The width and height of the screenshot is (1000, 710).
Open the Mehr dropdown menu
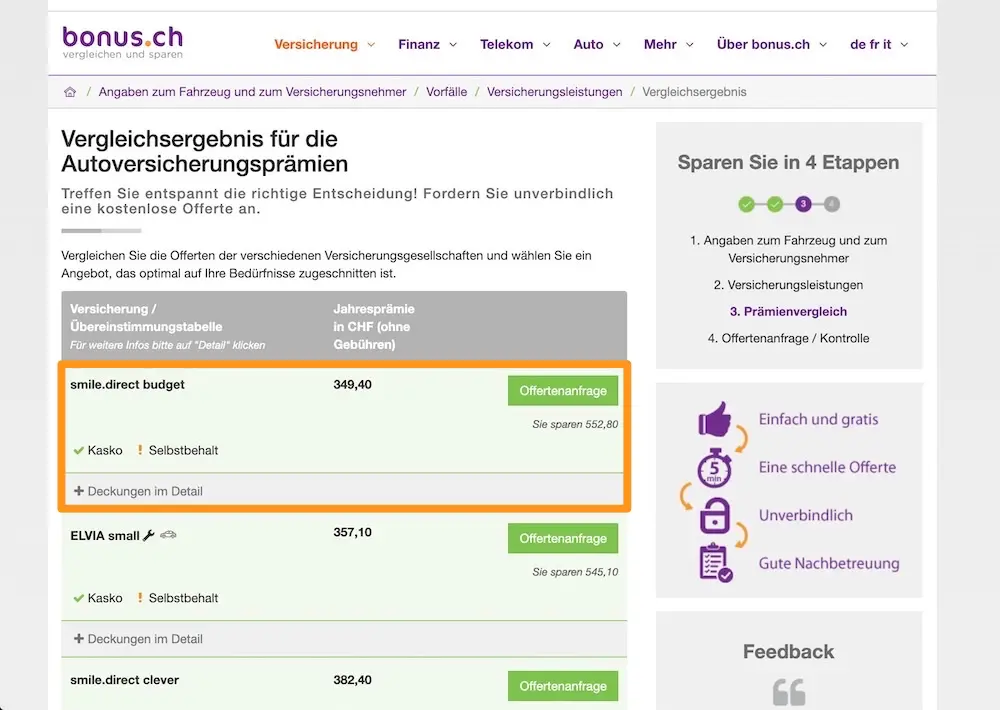click(x=668, y=44)
